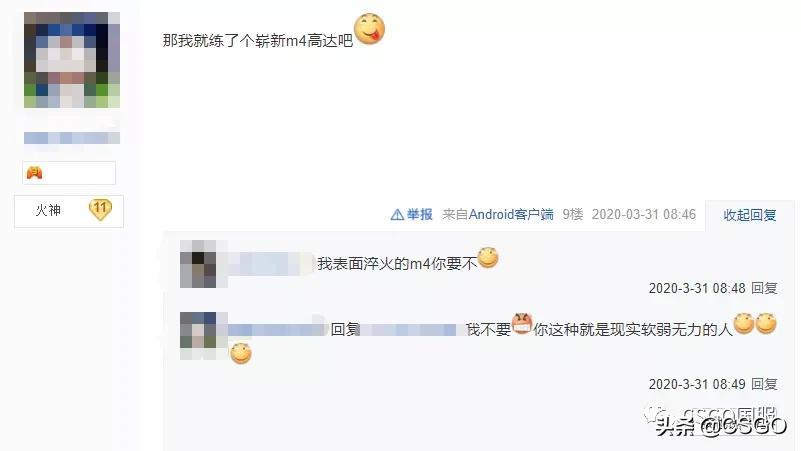Image resolution: width=801 pixels, height=451 pixels.
Task: Click the smiley emoji below second reply
Action: 241,353
